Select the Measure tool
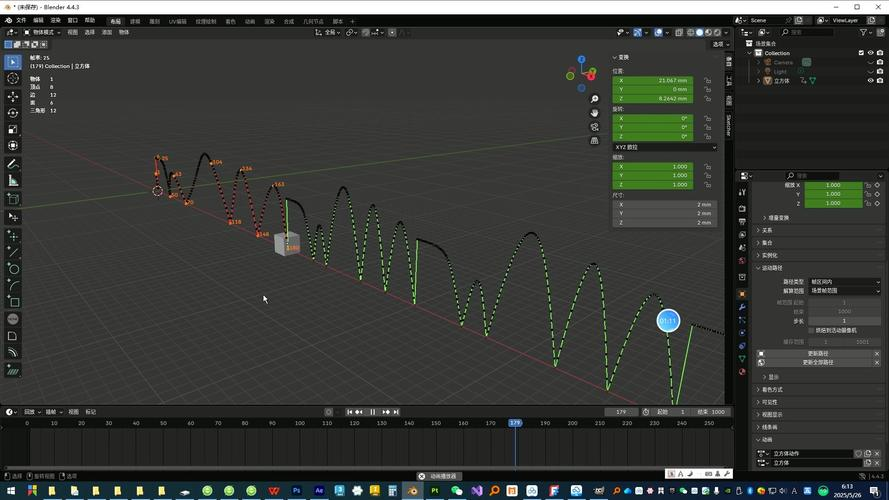Screen dimensions: 889x500 [x=12, y=181]
